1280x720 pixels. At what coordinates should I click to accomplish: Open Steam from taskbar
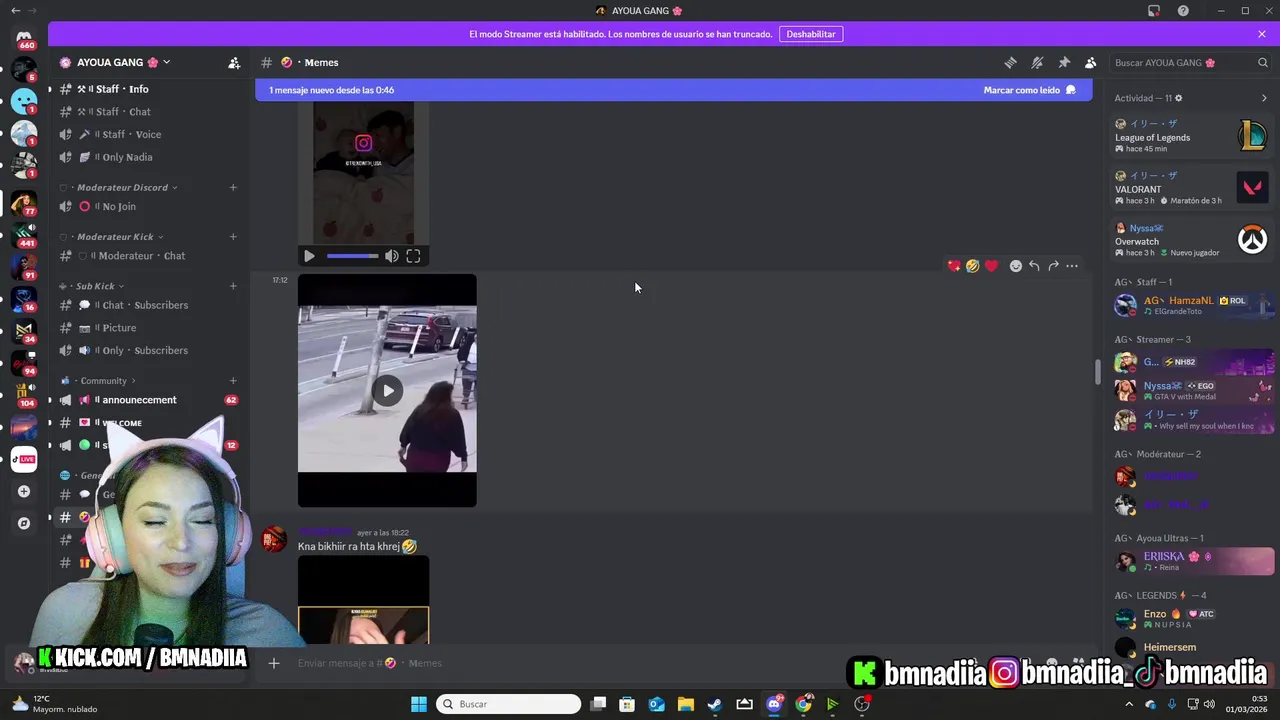[x=715, y=704]
